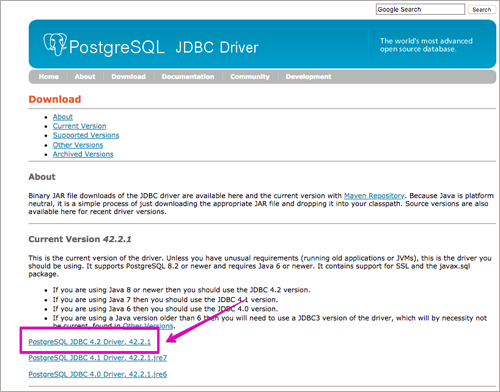The height and width of the screenshot is (392, 500).
Task: Open the Maven Repository link
Action: point(374,196)
